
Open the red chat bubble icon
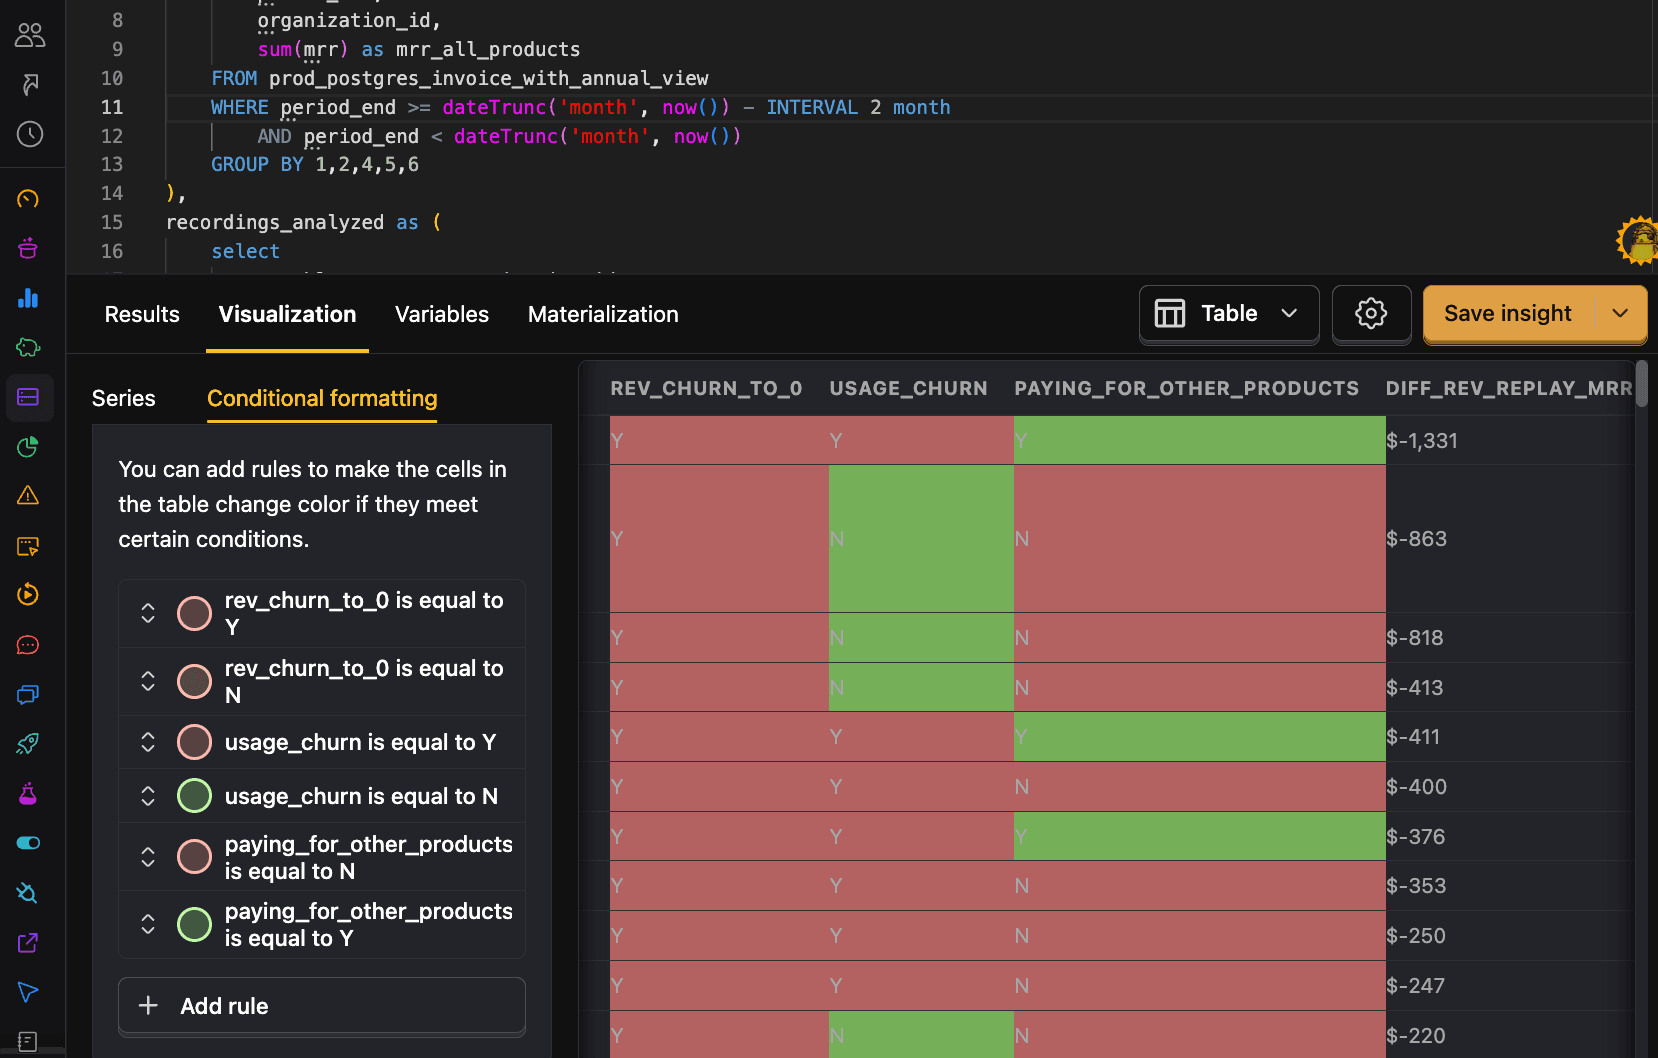tap(28, 645)
